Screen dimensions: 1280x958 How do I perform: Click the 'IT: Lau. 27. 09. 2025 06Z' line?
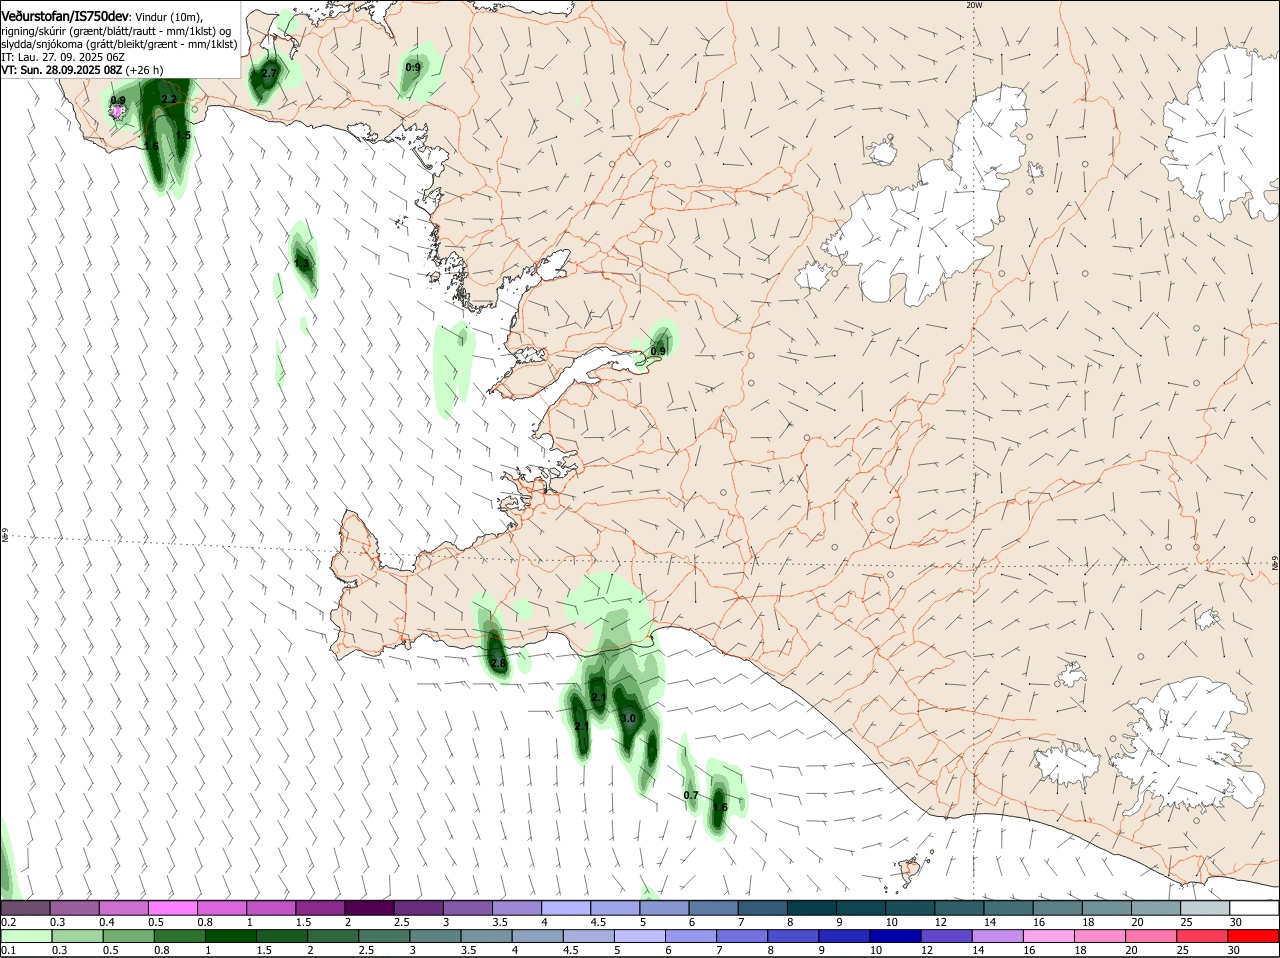click(62, 57)
